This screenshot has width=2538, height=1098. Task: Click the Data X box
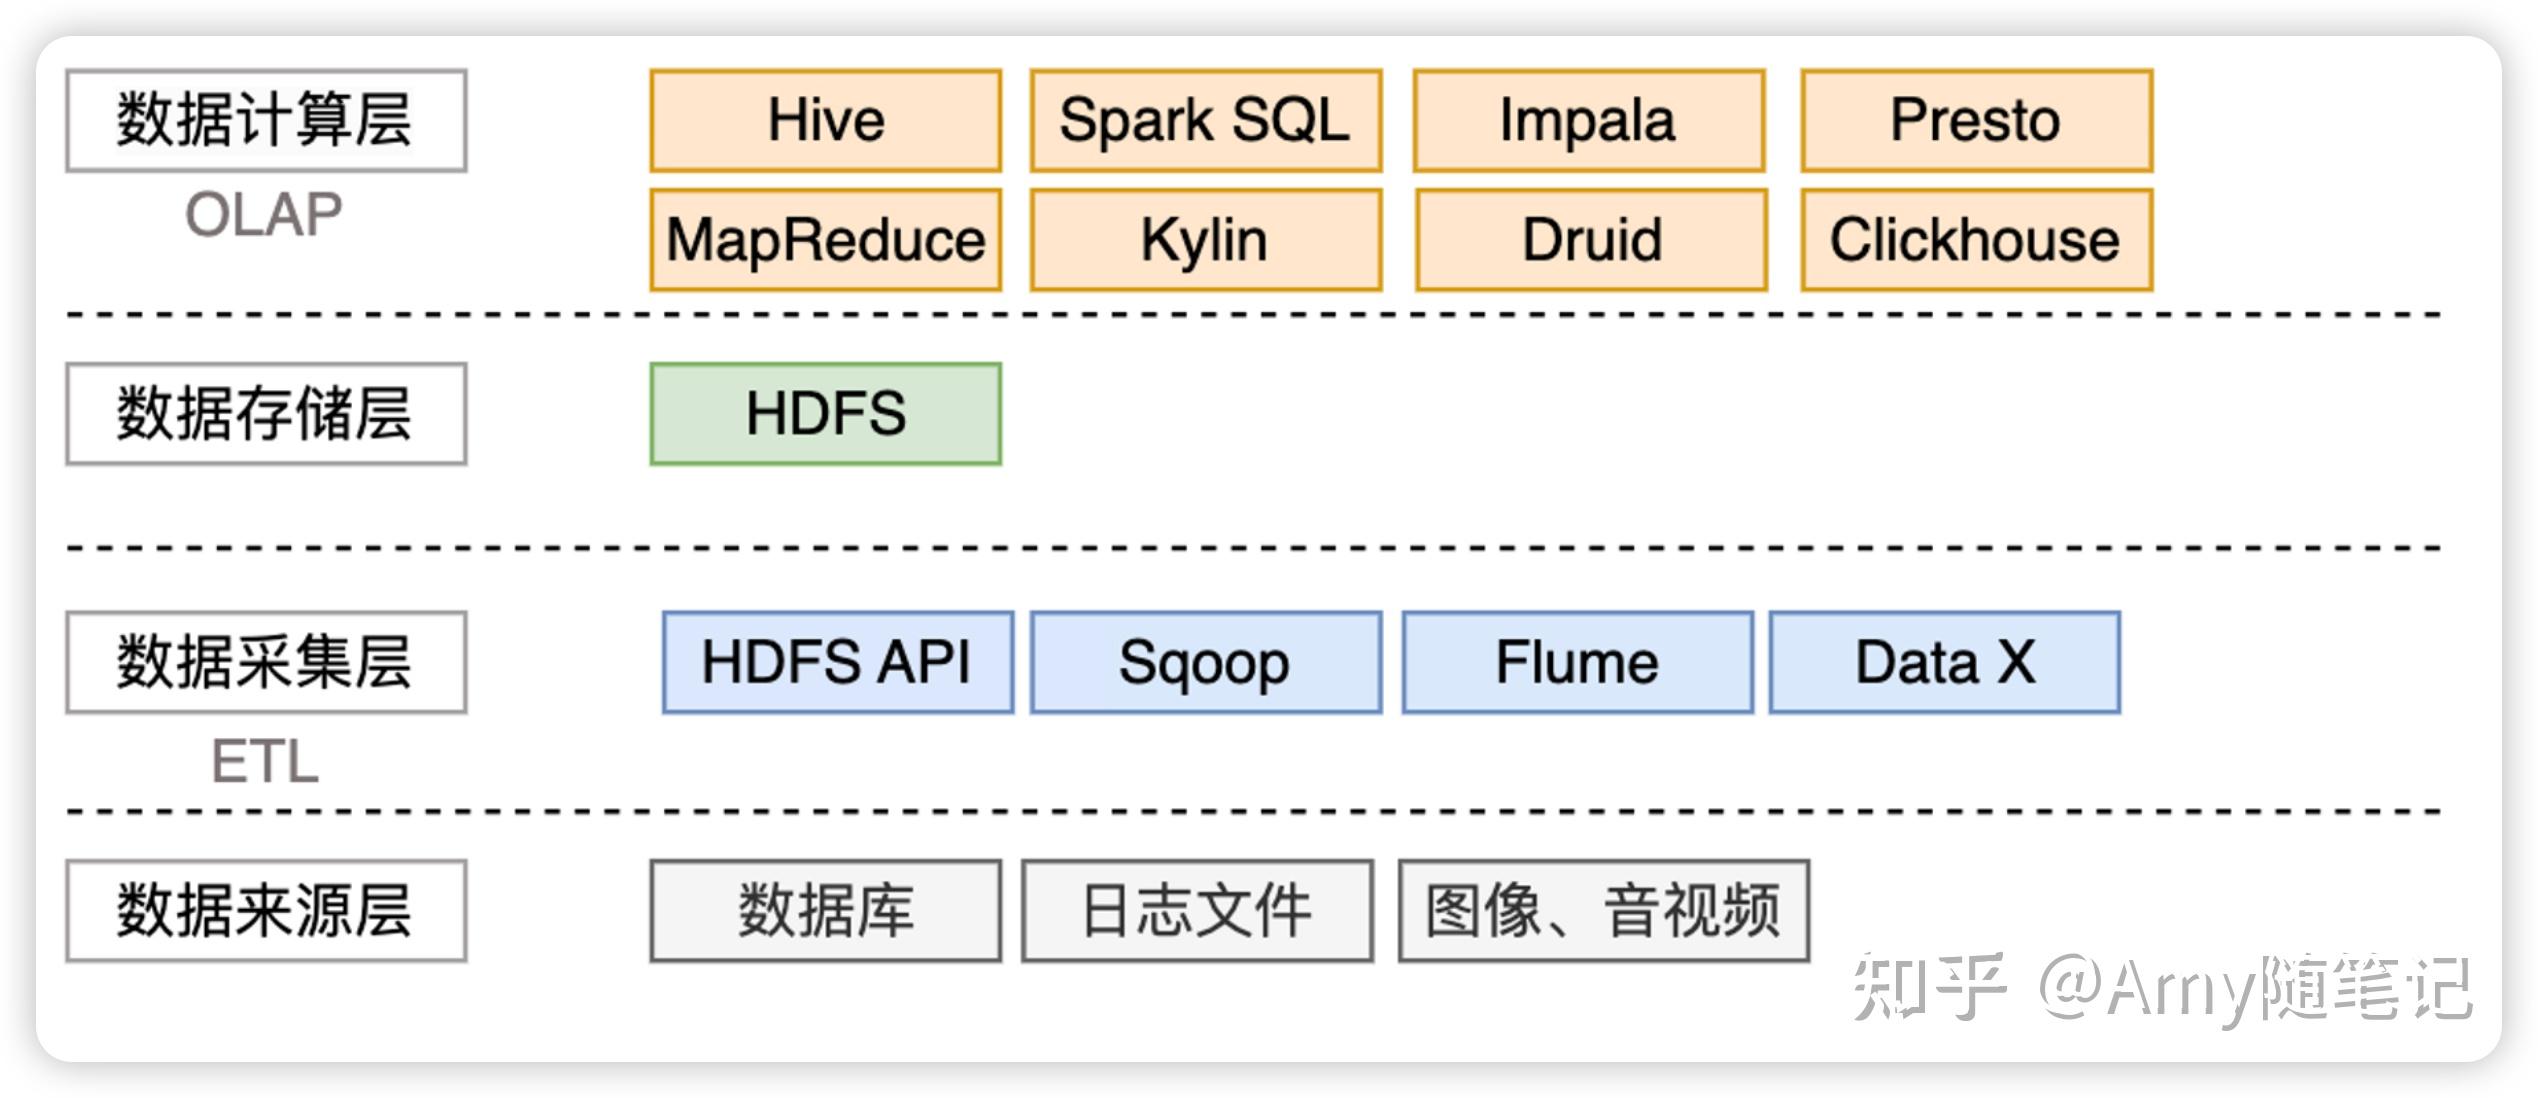click(1945, 662)
